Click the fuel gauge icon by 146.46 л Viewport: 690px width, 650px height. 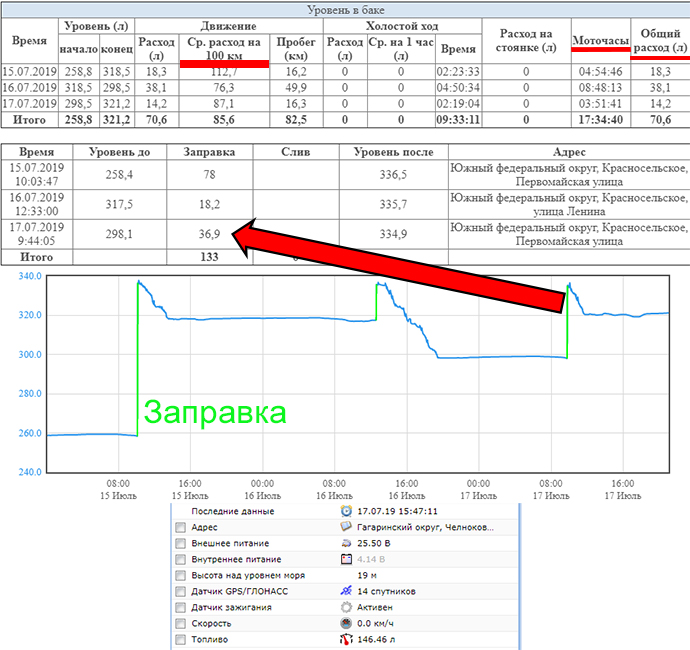(x=346, y=639)
